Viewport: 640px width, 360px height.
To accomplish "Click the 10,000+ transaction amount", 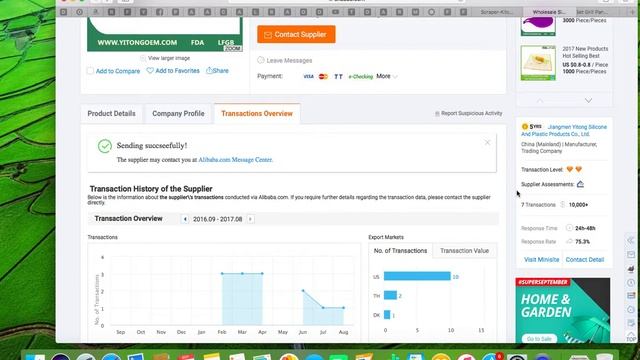I will pos(578,205).
